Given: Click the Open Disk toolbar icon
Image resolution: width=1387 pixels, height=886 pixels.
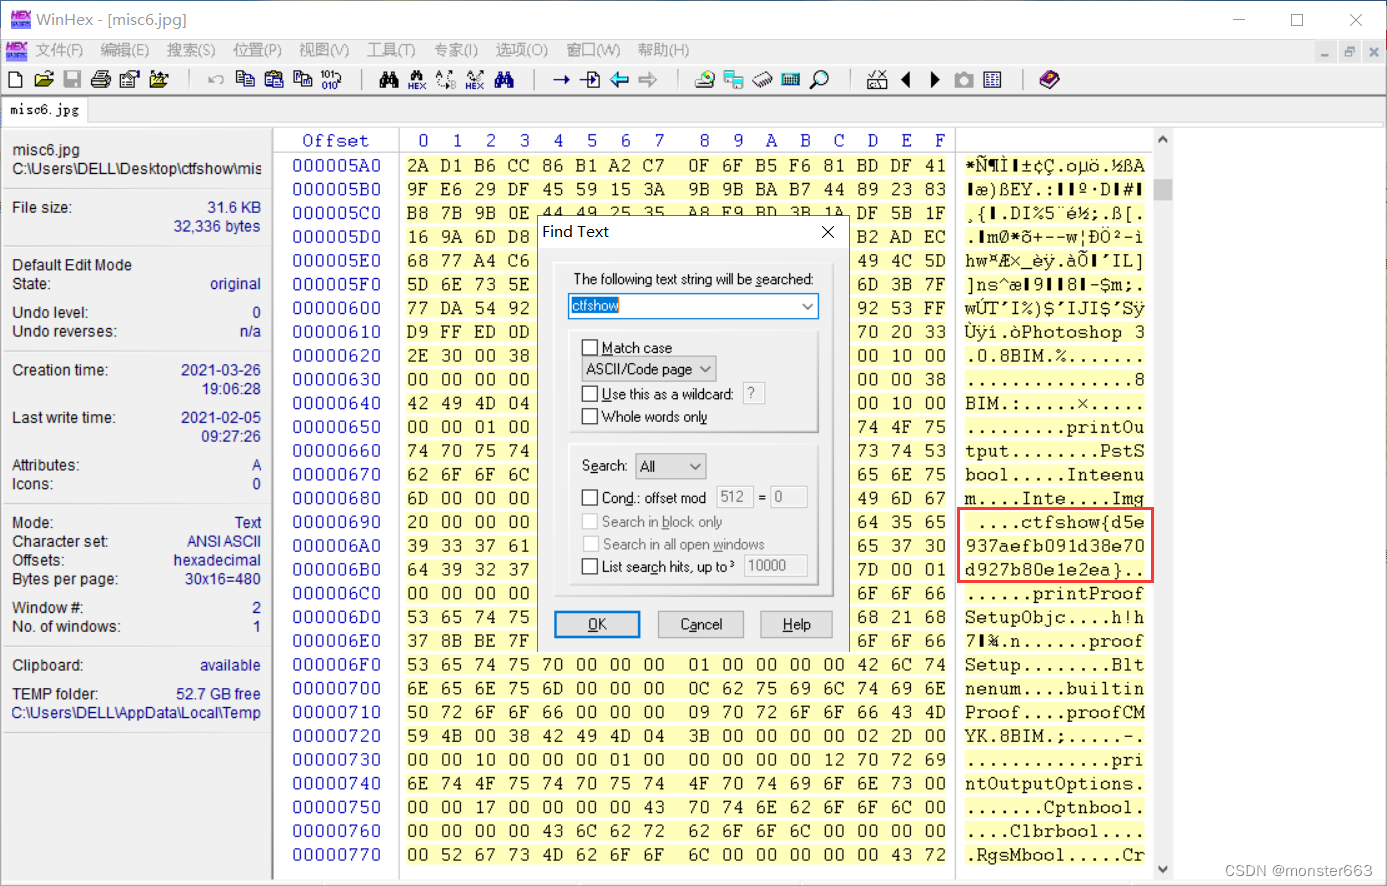Looking at the screenshot, I should tap(704, 80).
